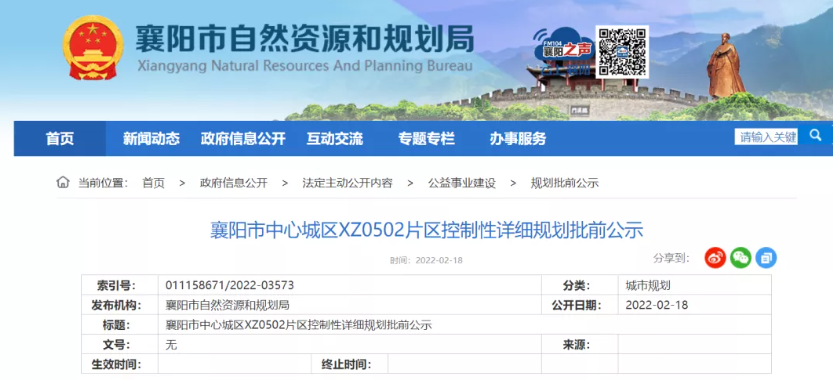Click the QR code image
833x383 pixels.
(622, 52)
